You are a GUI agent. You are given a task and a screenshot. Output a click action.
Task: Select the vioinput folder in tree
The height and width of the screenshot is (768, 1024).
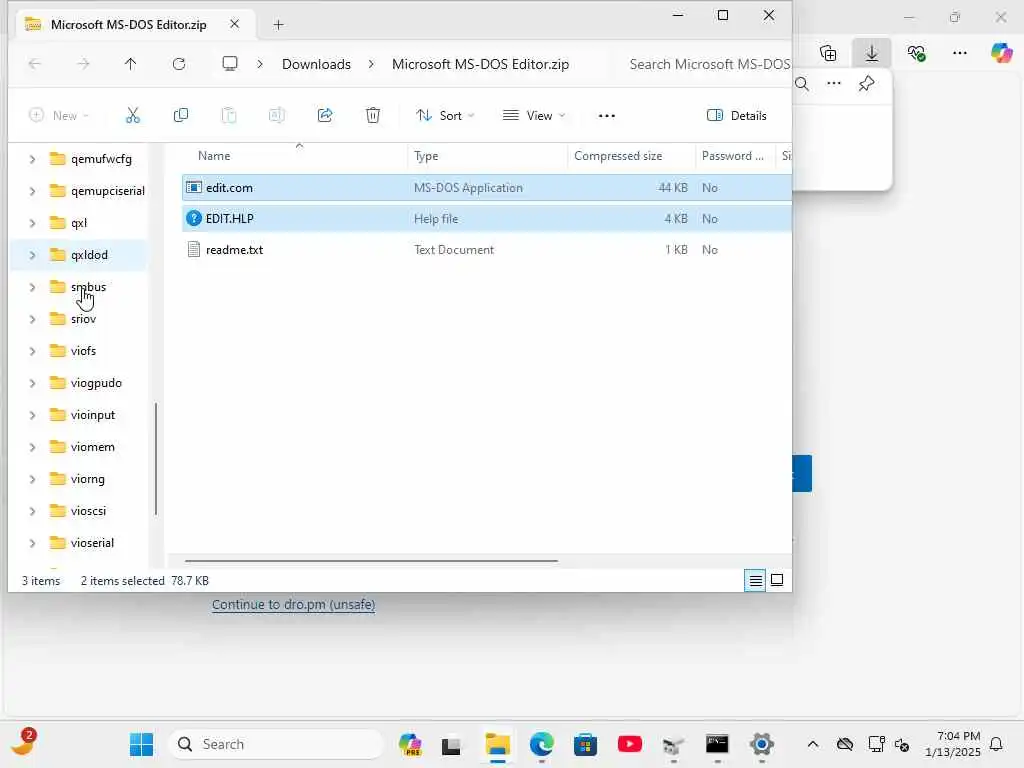pos(93,415)
